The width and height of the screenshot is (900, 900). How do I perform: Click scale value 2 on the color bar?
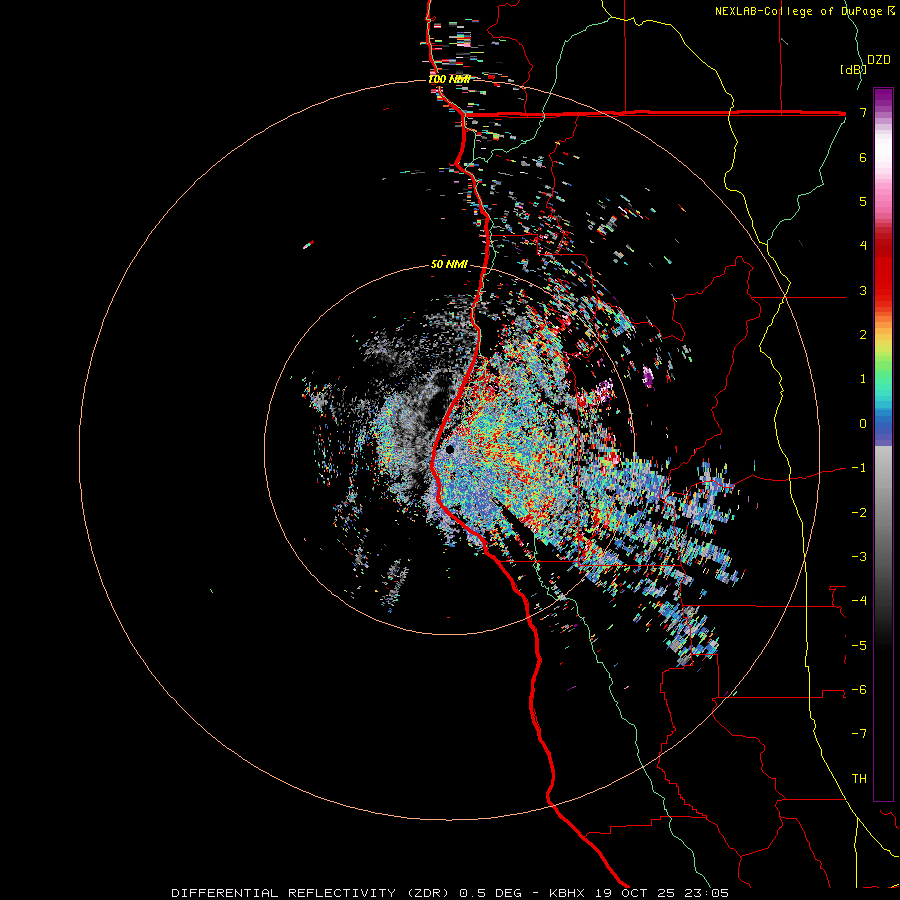863,335
